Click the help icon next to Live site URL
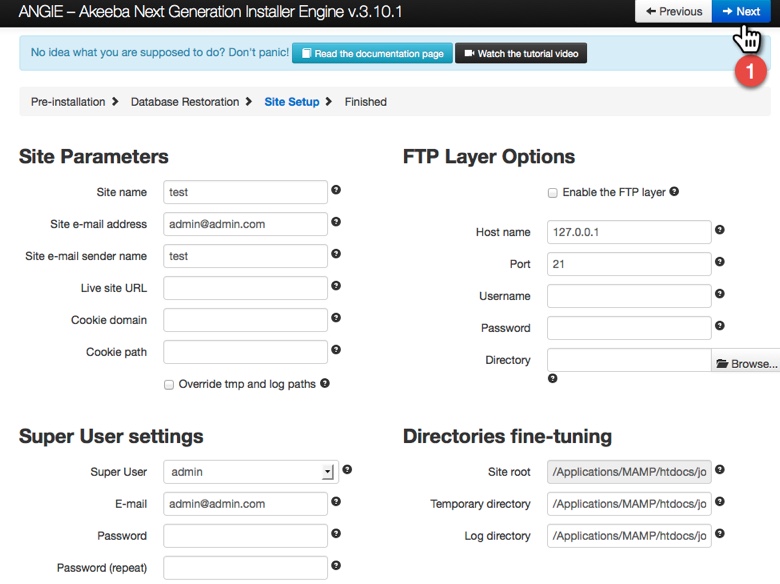Screen dimensions: 780x584 336,286
